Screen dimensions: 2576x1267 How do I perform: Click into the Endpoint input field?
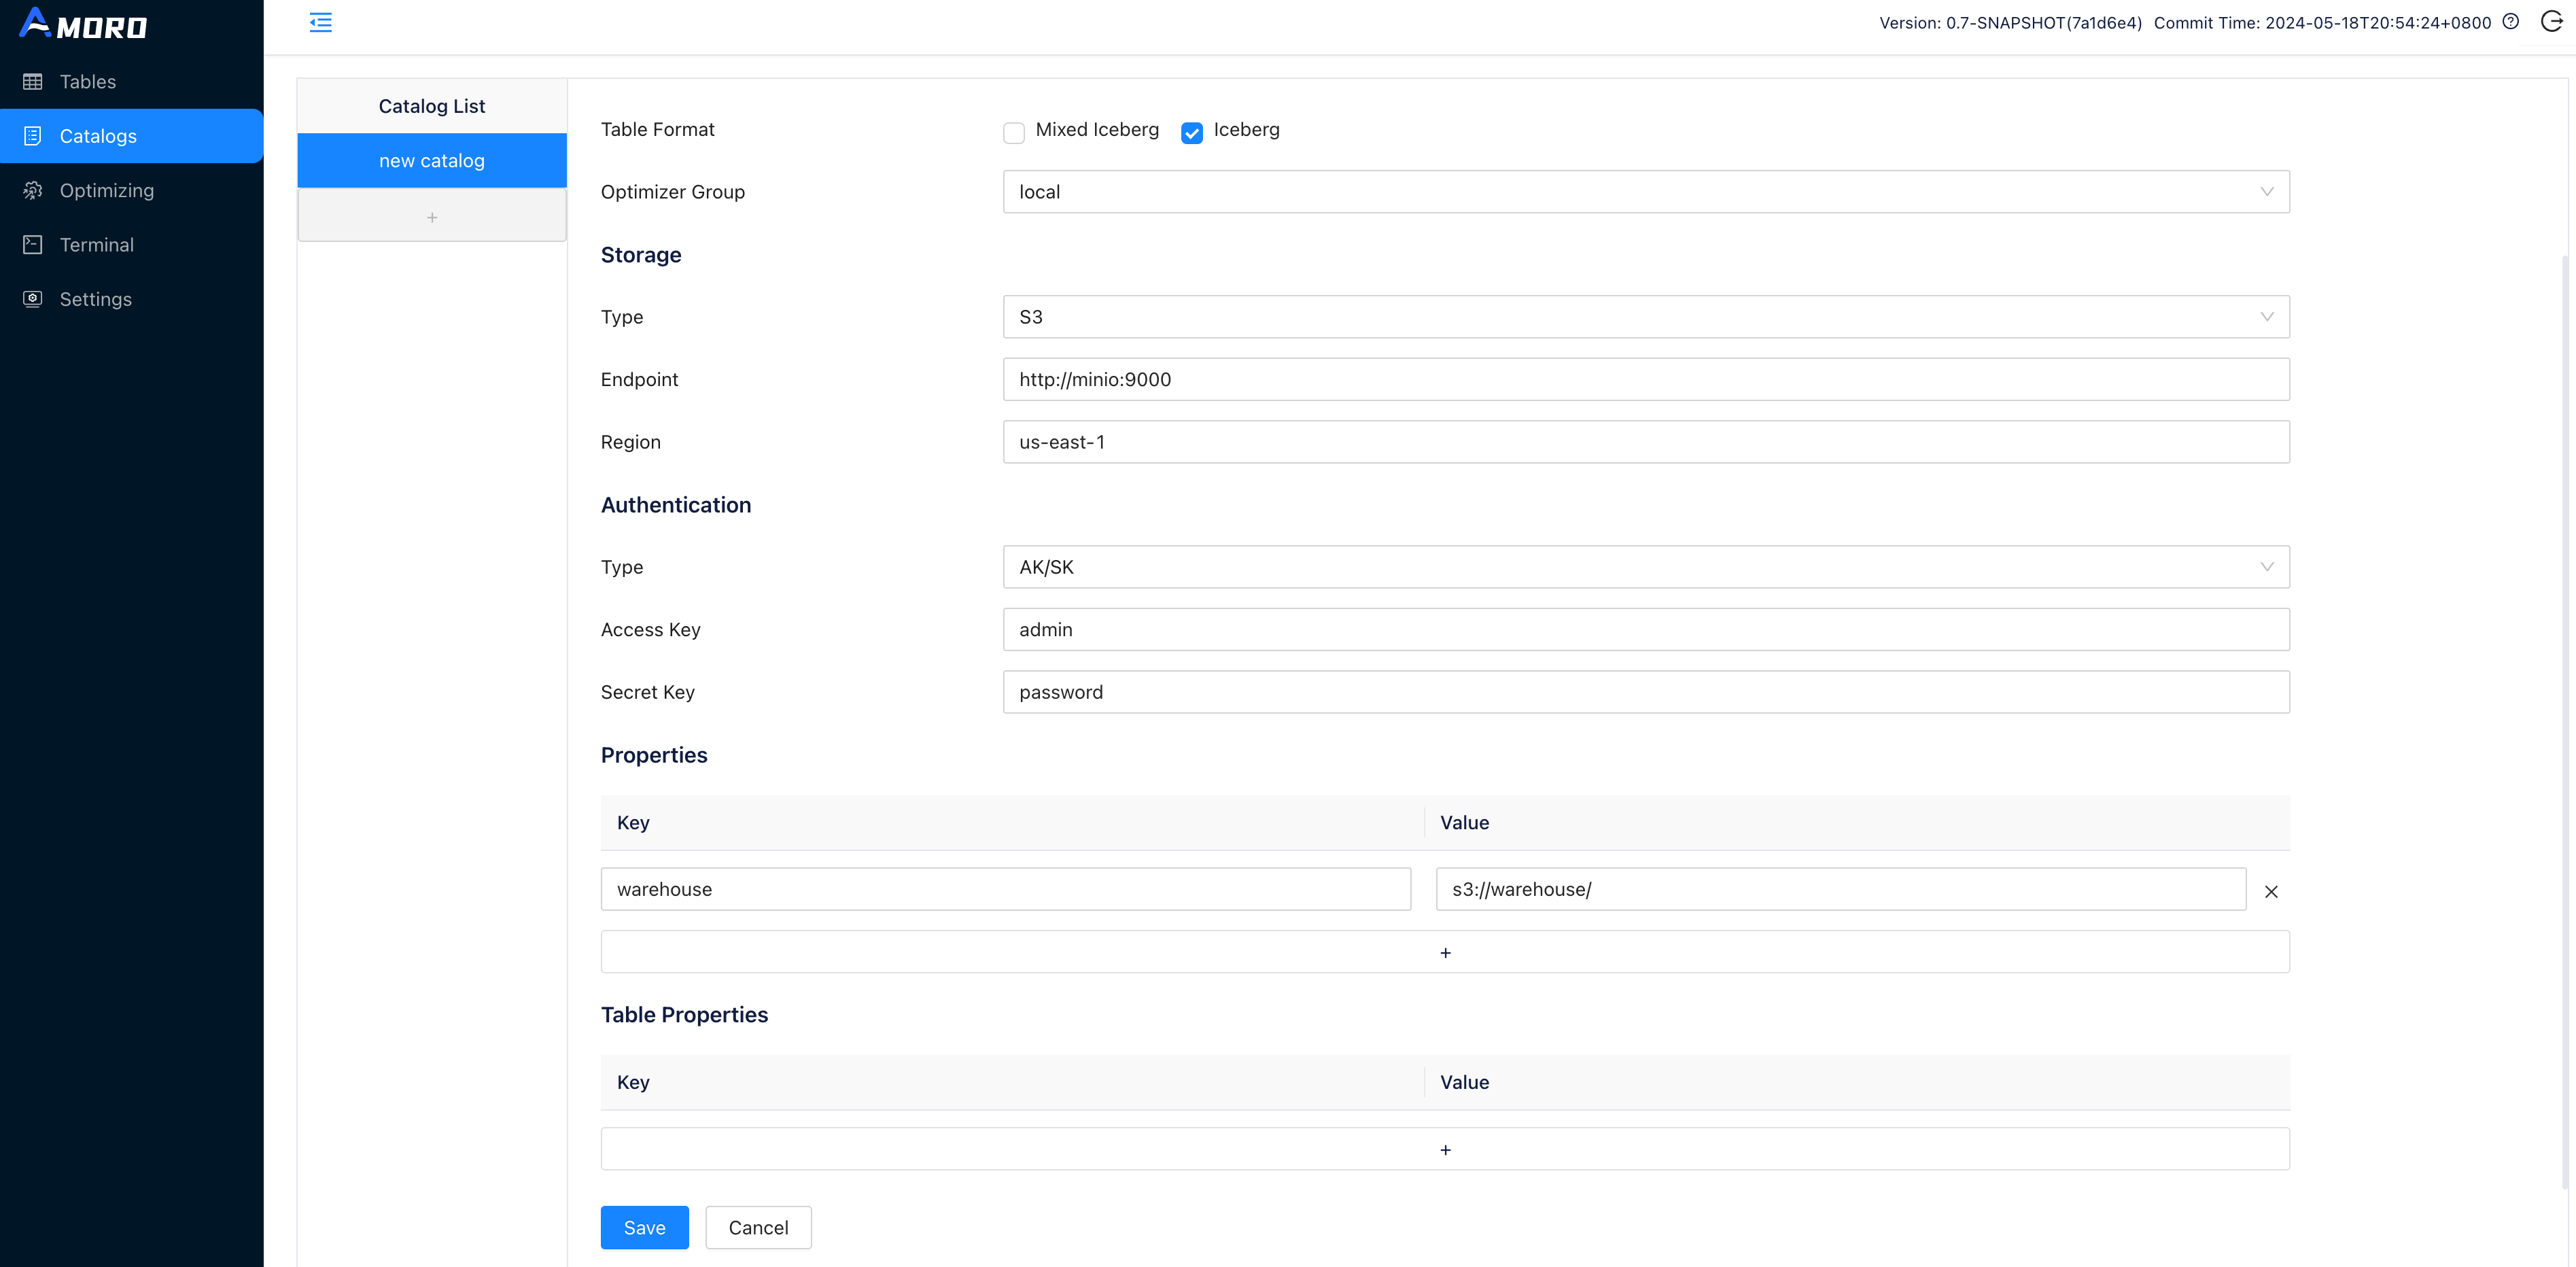tap(1645, 380)
